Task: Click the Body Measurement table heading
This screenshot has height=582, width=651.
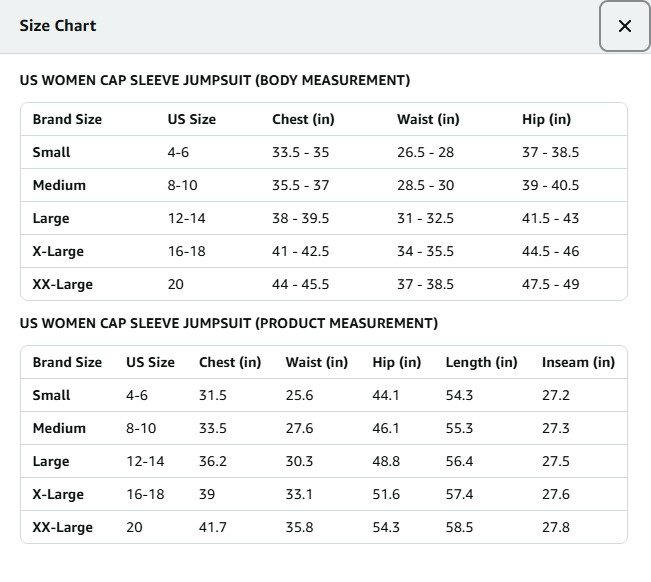Action: 215,80
